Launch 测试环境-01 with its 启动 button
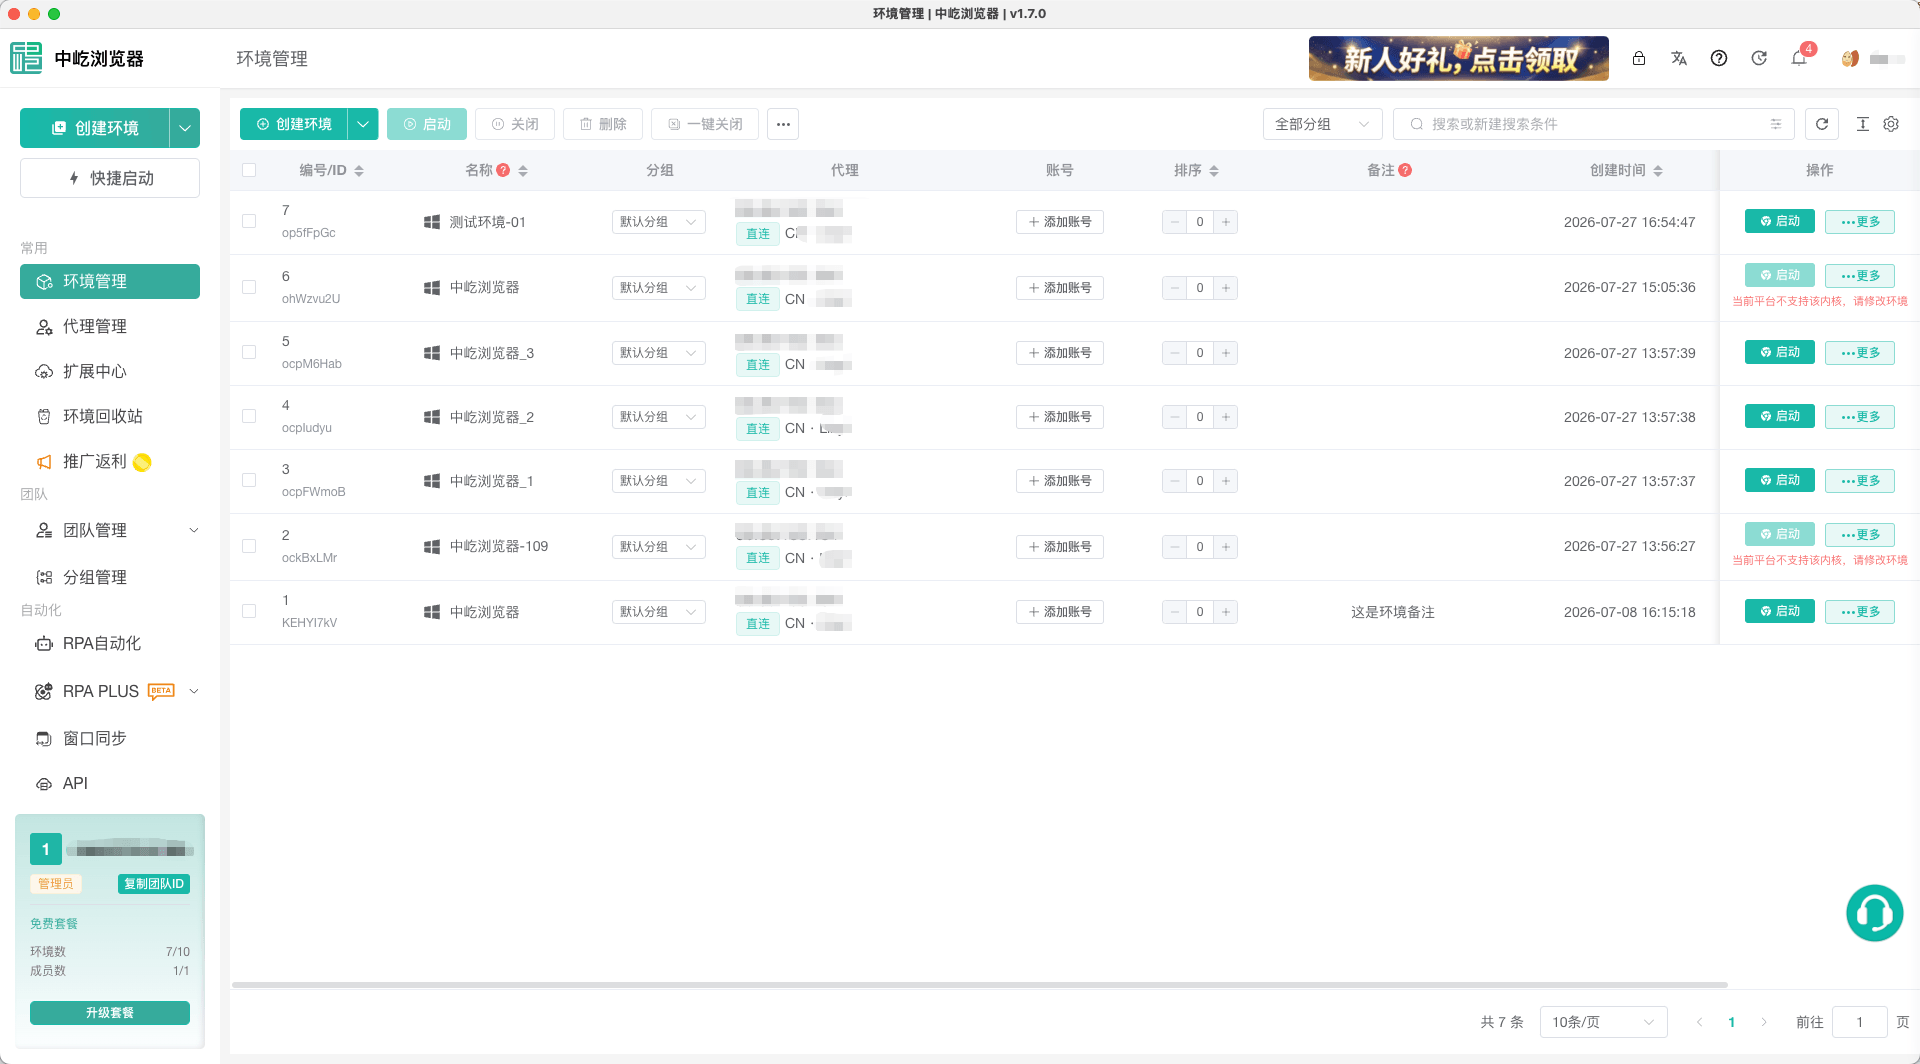The width and height of the screenshot is (1920, 1064). [1780, 221]
